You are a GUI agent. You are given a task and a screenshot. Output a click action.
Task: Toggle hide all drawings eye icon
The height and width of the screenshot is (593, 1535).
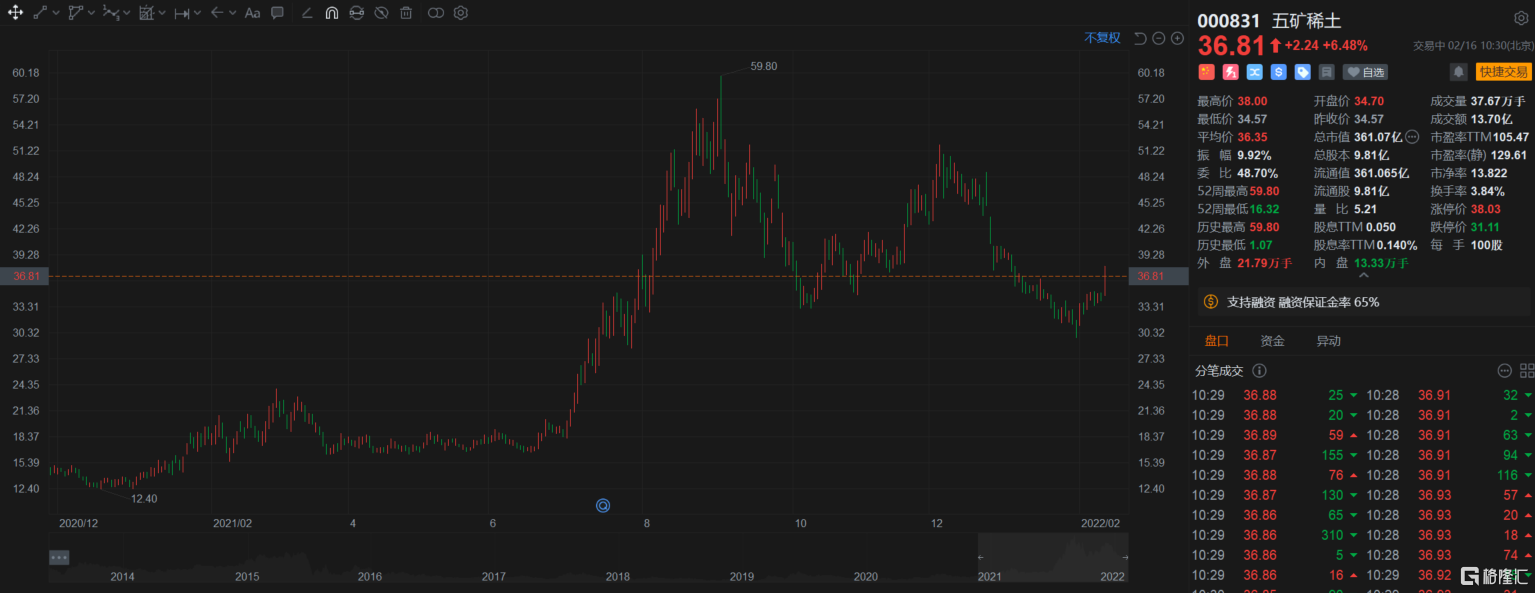click(x=381, y=13)
